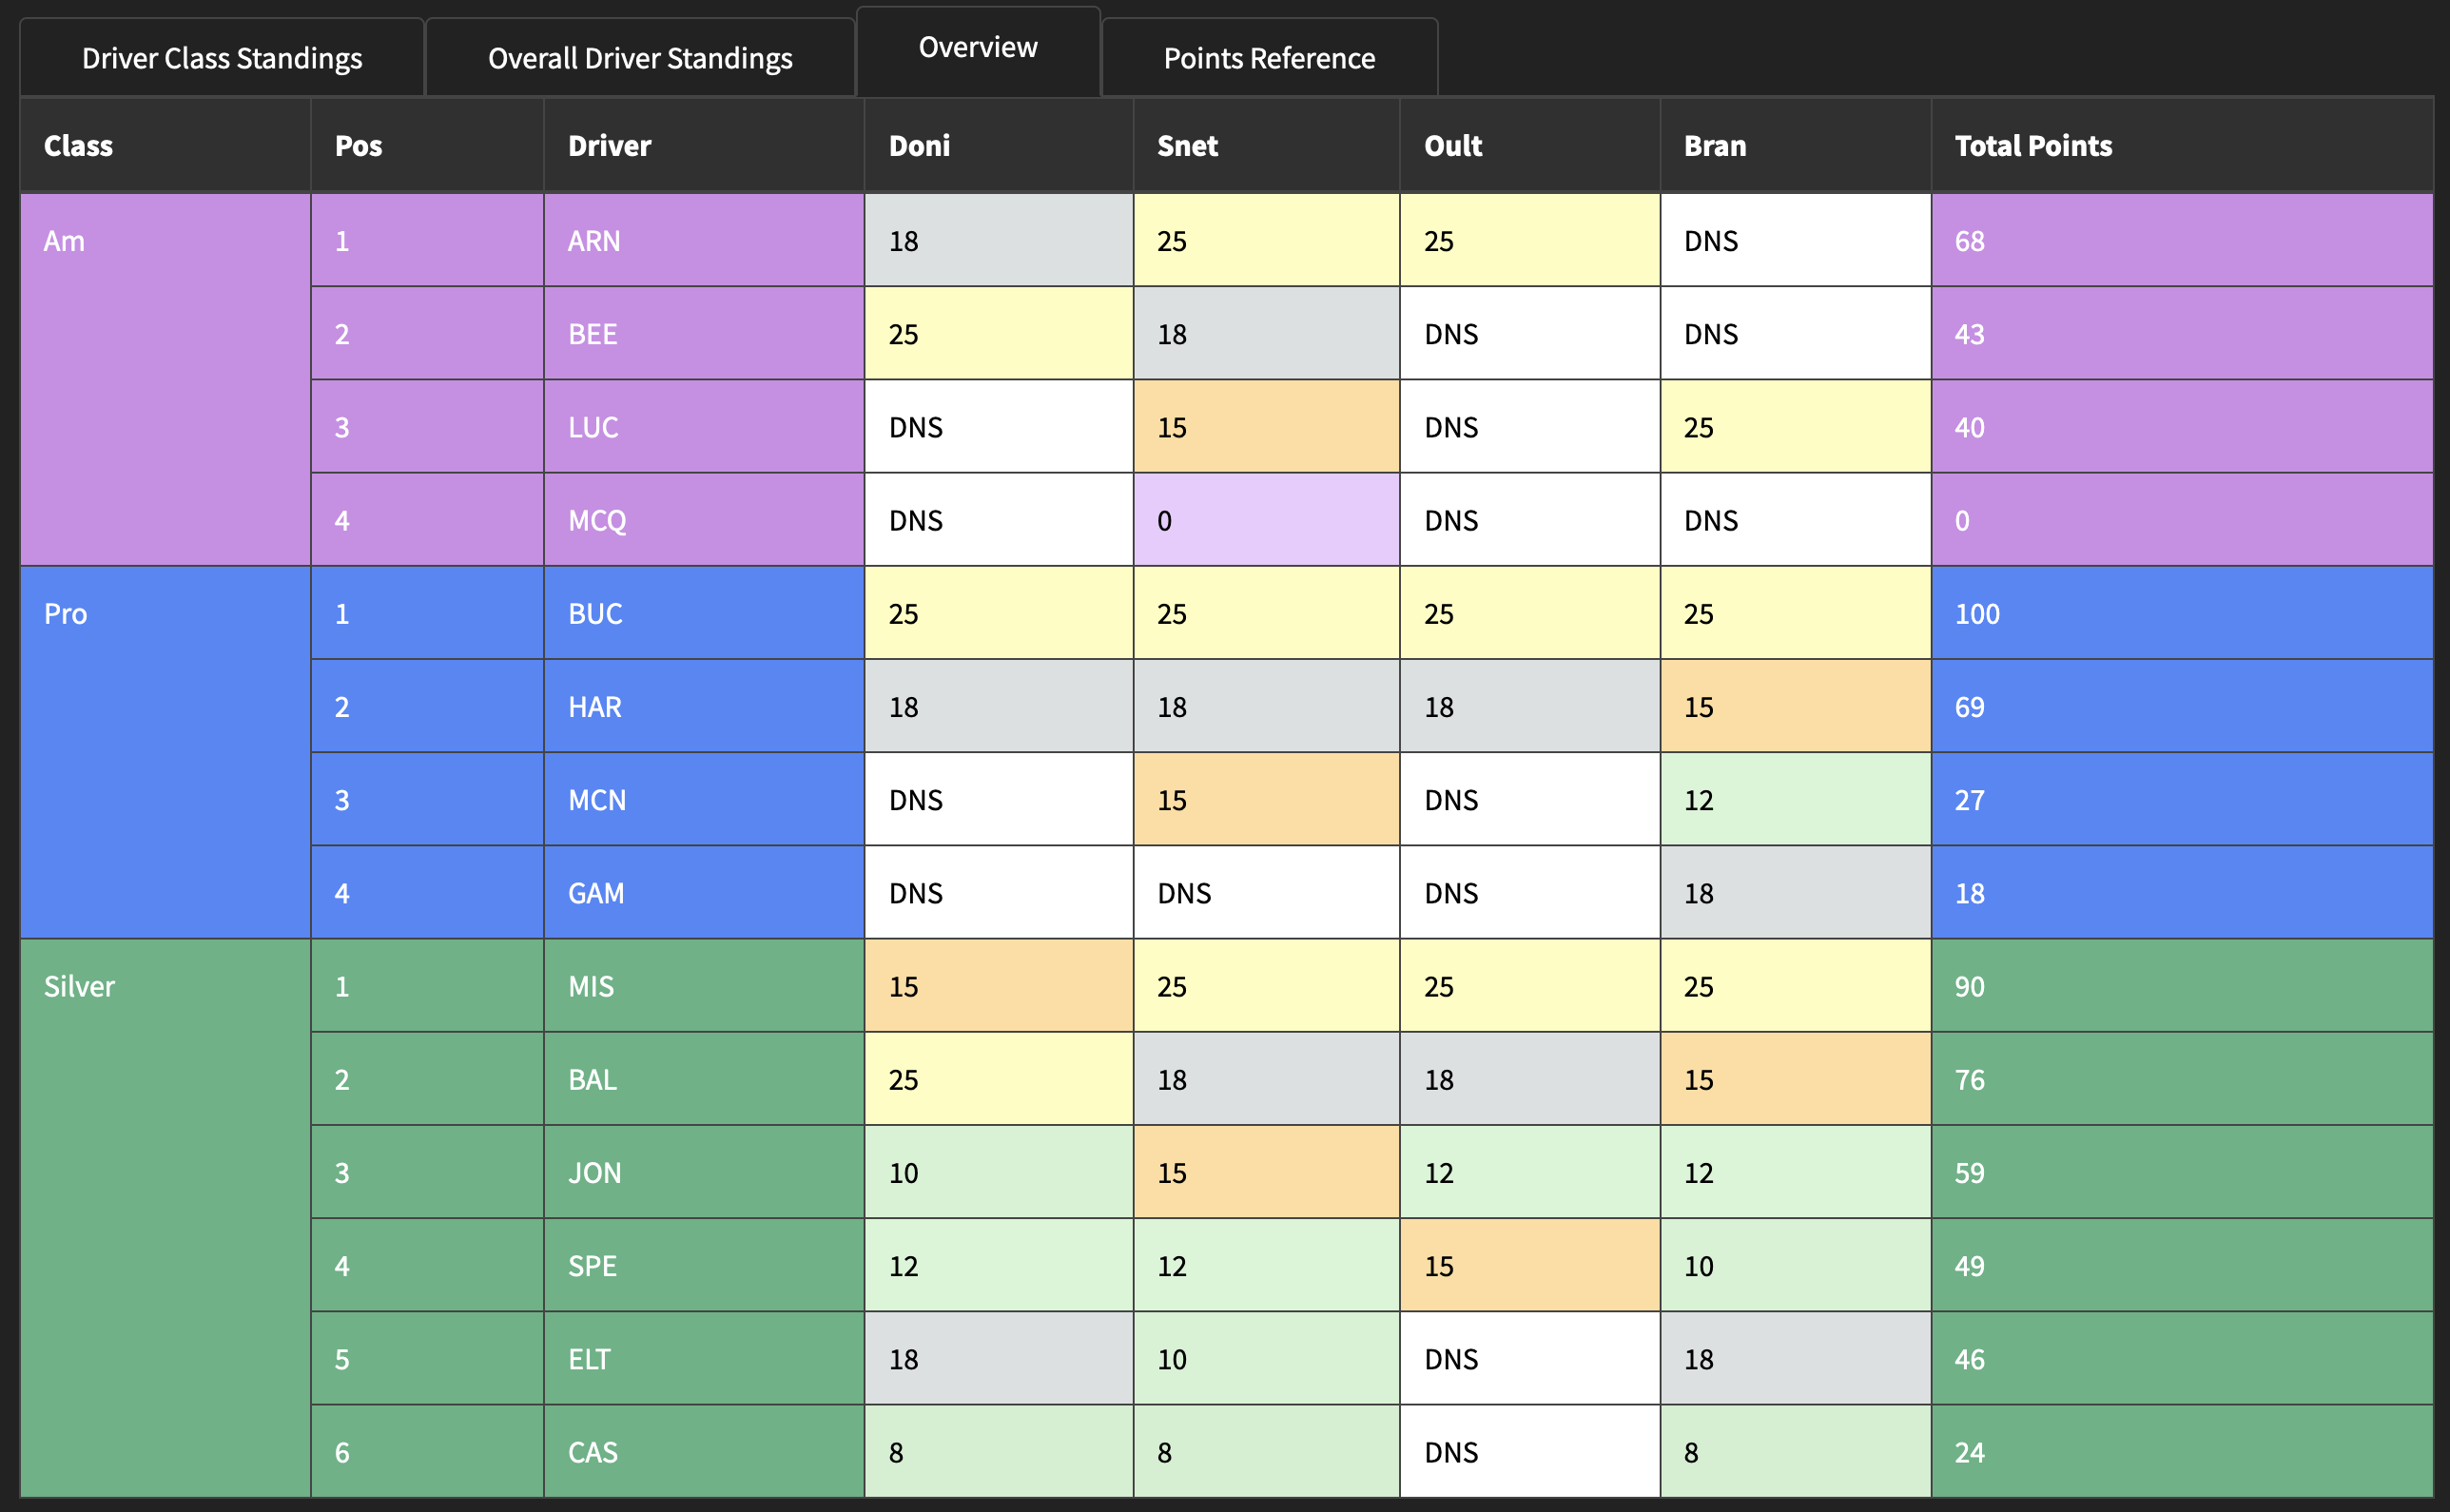Image resolution: width=2450 pixels, height=1512 pixels.
Task: Click driver CAS in last row
Action: 593,1452
